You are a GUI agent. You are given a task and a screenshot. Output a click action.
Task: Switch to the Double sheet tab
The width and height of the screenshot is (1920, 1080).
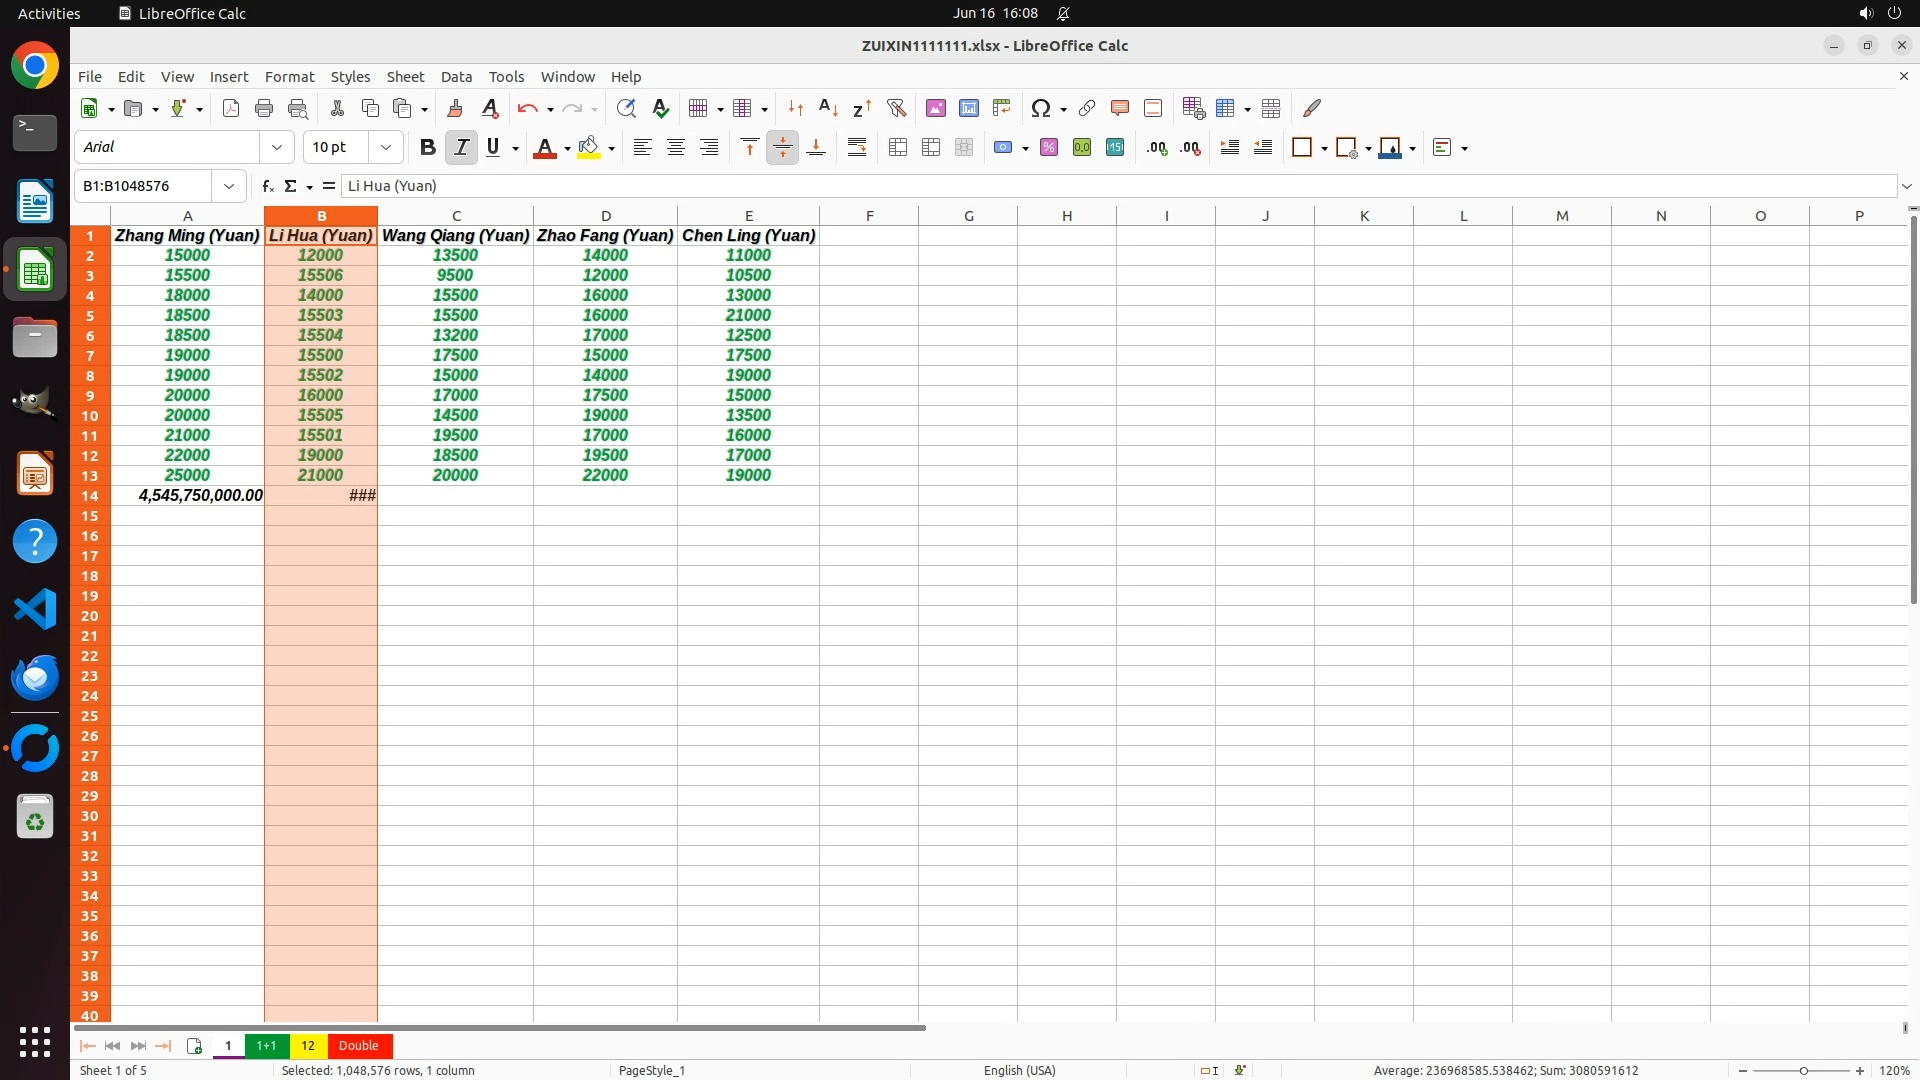coord(358,1045)
